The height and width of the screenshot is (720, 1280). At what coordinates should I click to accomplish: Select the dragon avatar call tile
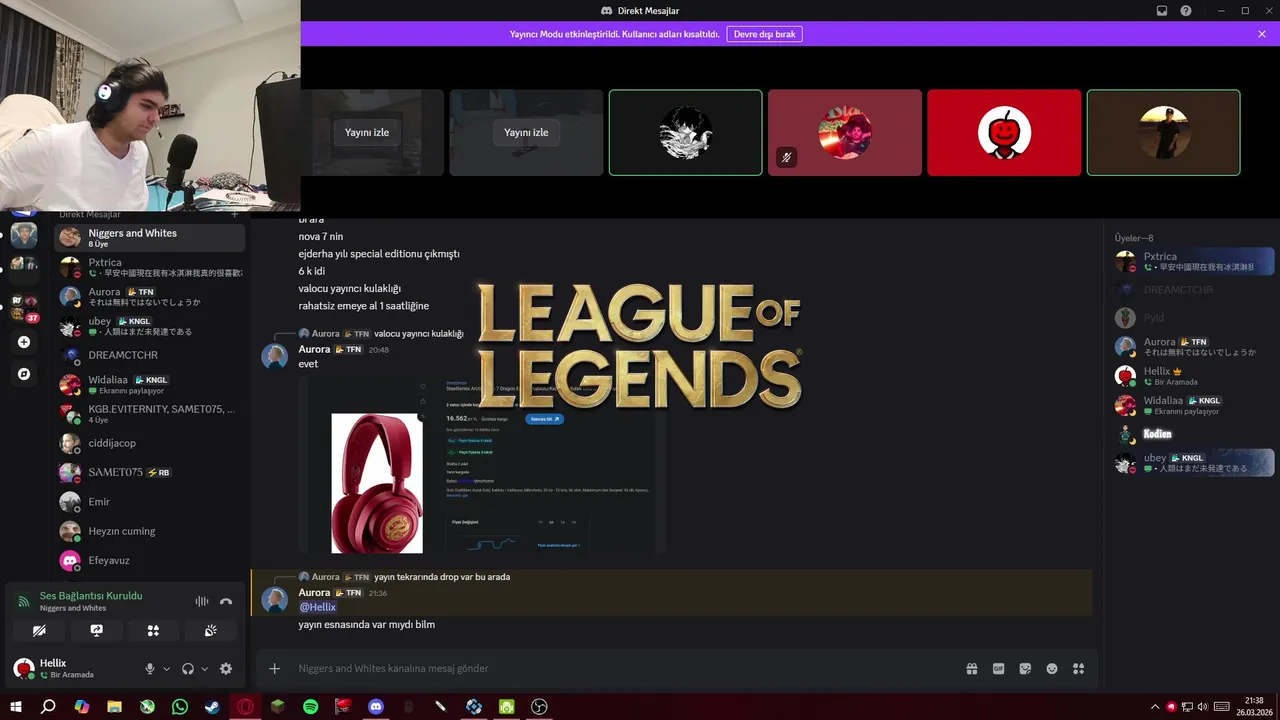coord(685,133)
